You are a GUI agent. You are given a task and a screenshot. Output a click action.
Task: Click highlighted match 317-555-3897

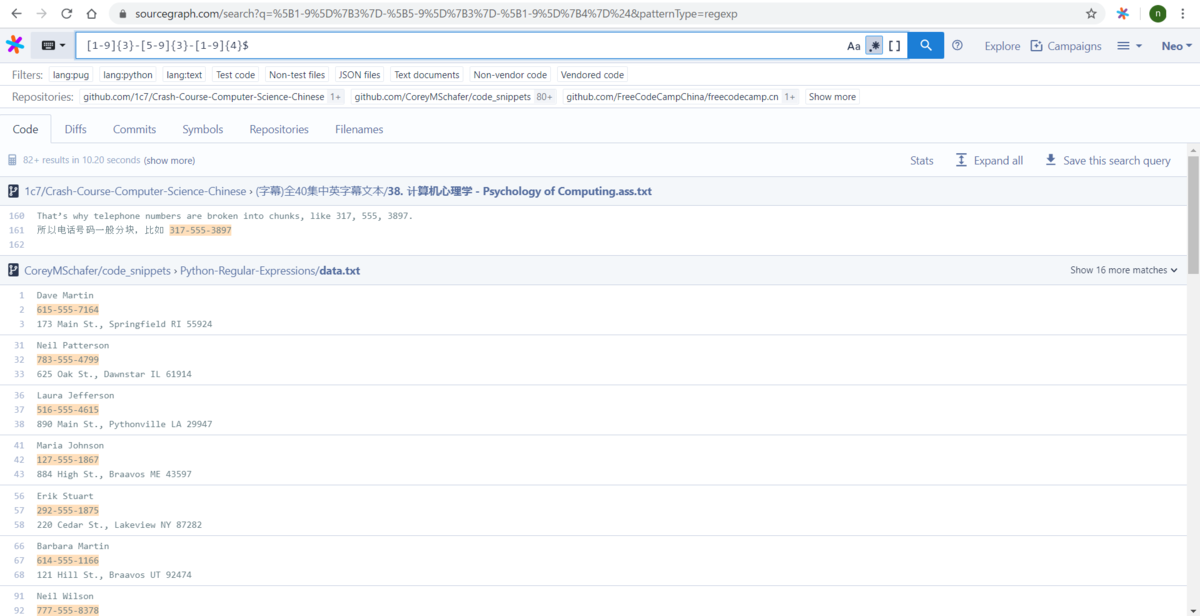(x=200, y=230)
